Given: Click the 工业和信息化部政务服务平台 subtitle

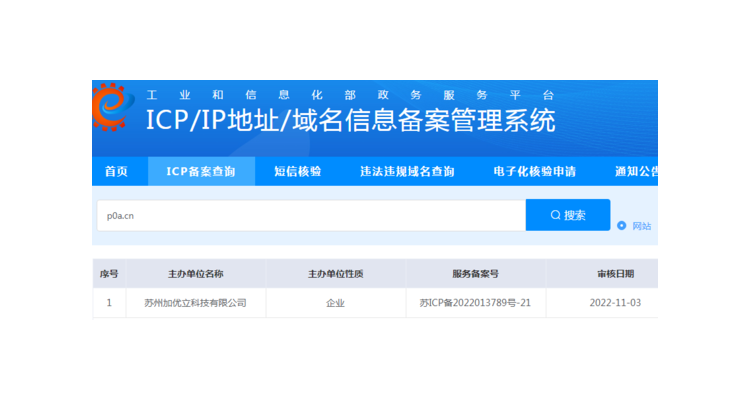Looking at the screenshot, I should (350, 95).
